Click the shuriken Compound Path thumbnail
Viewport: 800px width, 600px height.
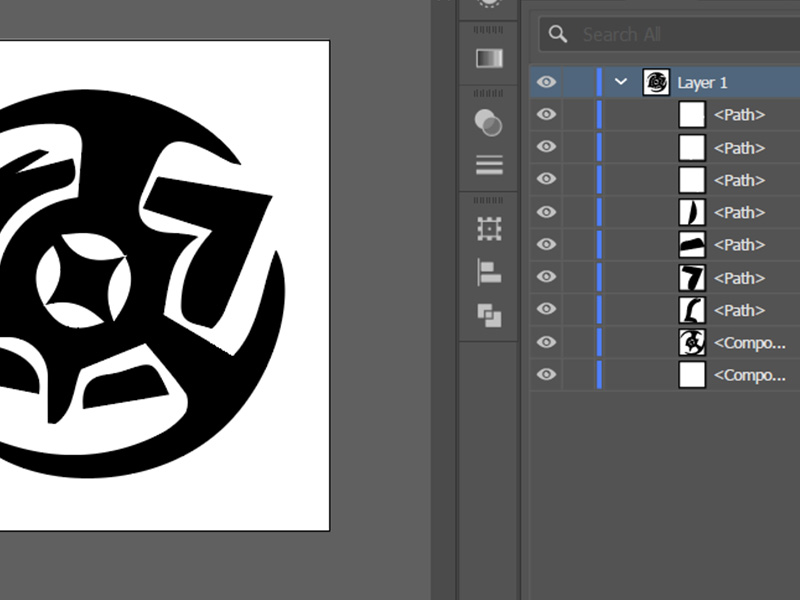(x=691, y=343)
